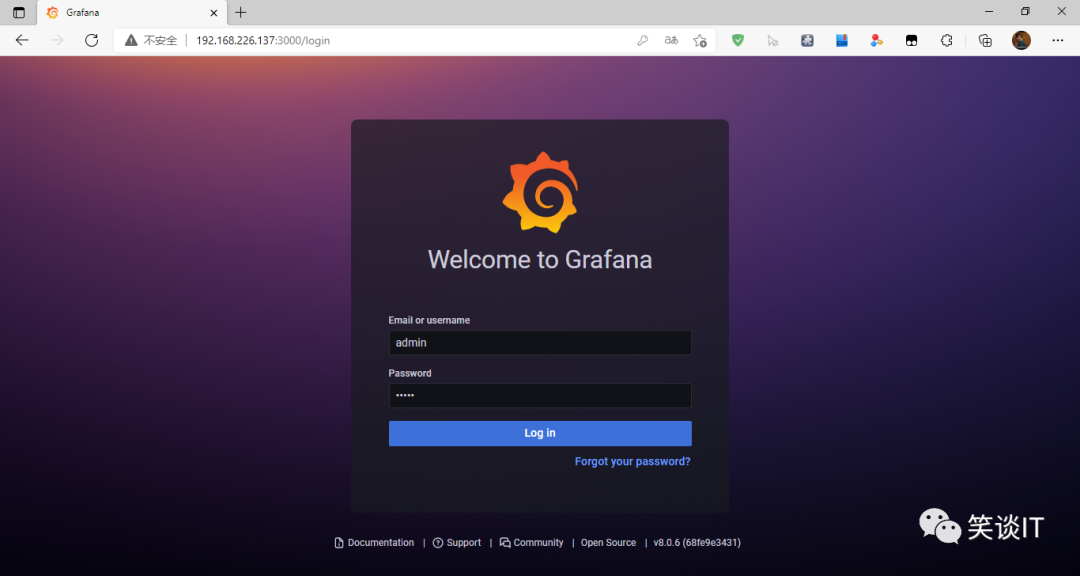This screenshot has height=576, width=1080.
Task: Open a new browser tab
Action: 240,12
